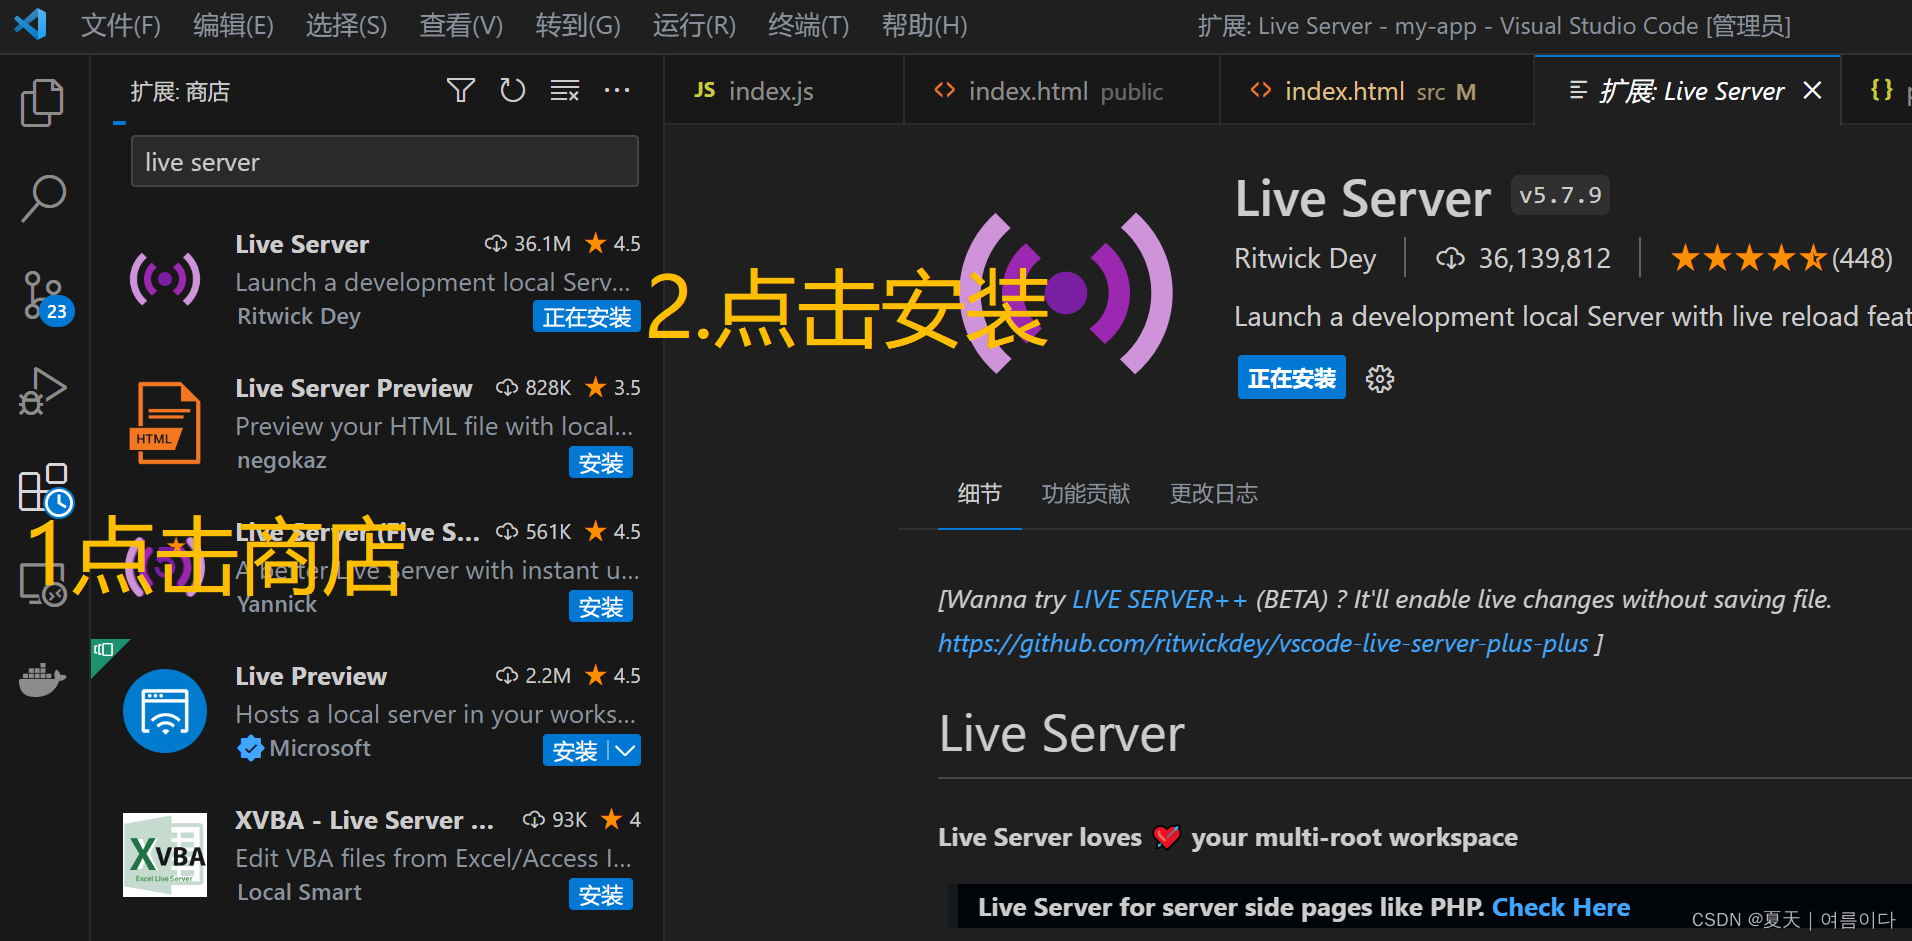The image size is (1912, 941).
Task: Open the Extensions view icon
Action: point(45,489)
